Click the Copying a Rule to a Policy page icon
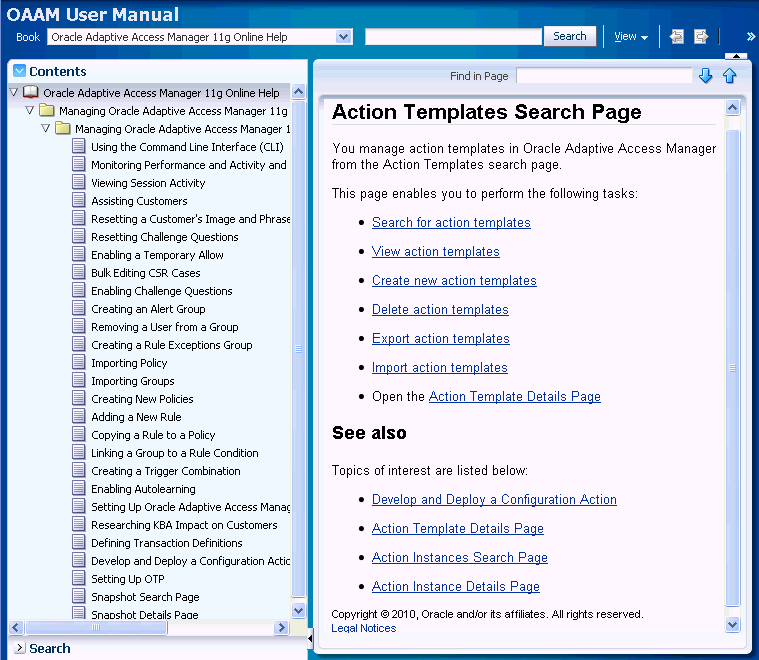The height and width of the screenshot is (660, 759). point(78,434)
